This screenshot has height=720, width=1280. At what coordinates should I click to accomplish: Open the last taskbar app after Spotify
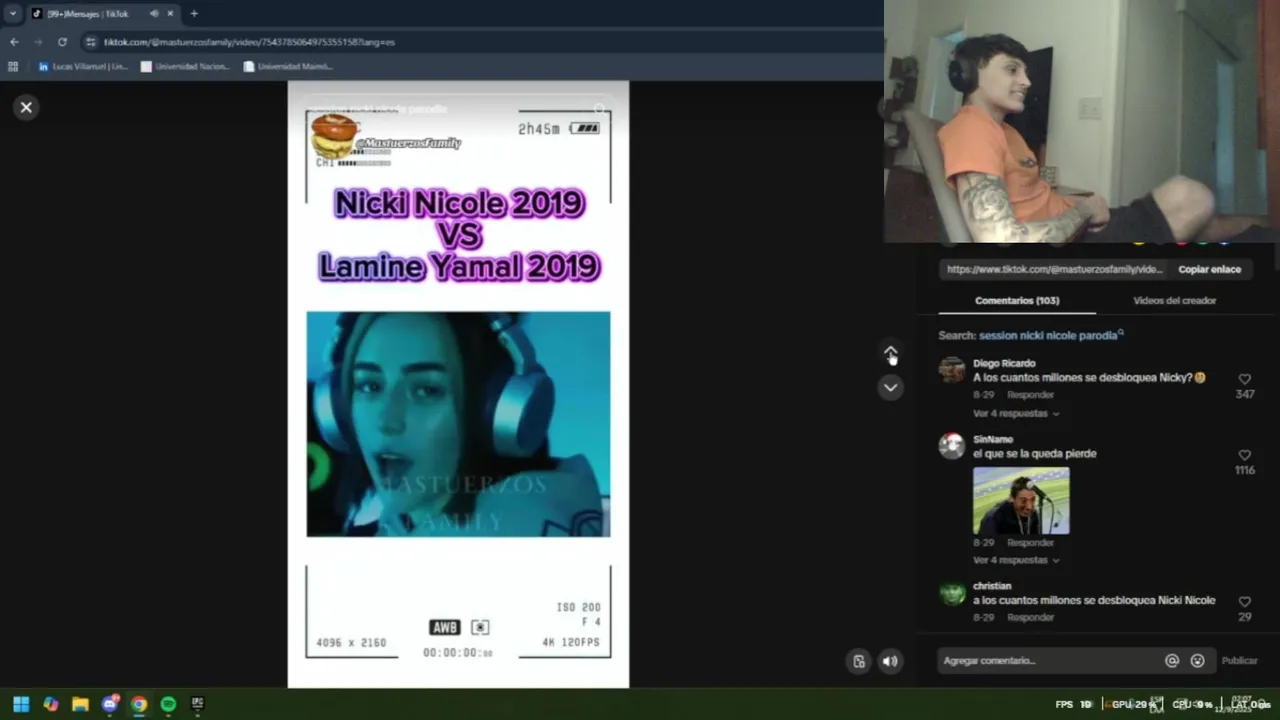tap(198, 704)
